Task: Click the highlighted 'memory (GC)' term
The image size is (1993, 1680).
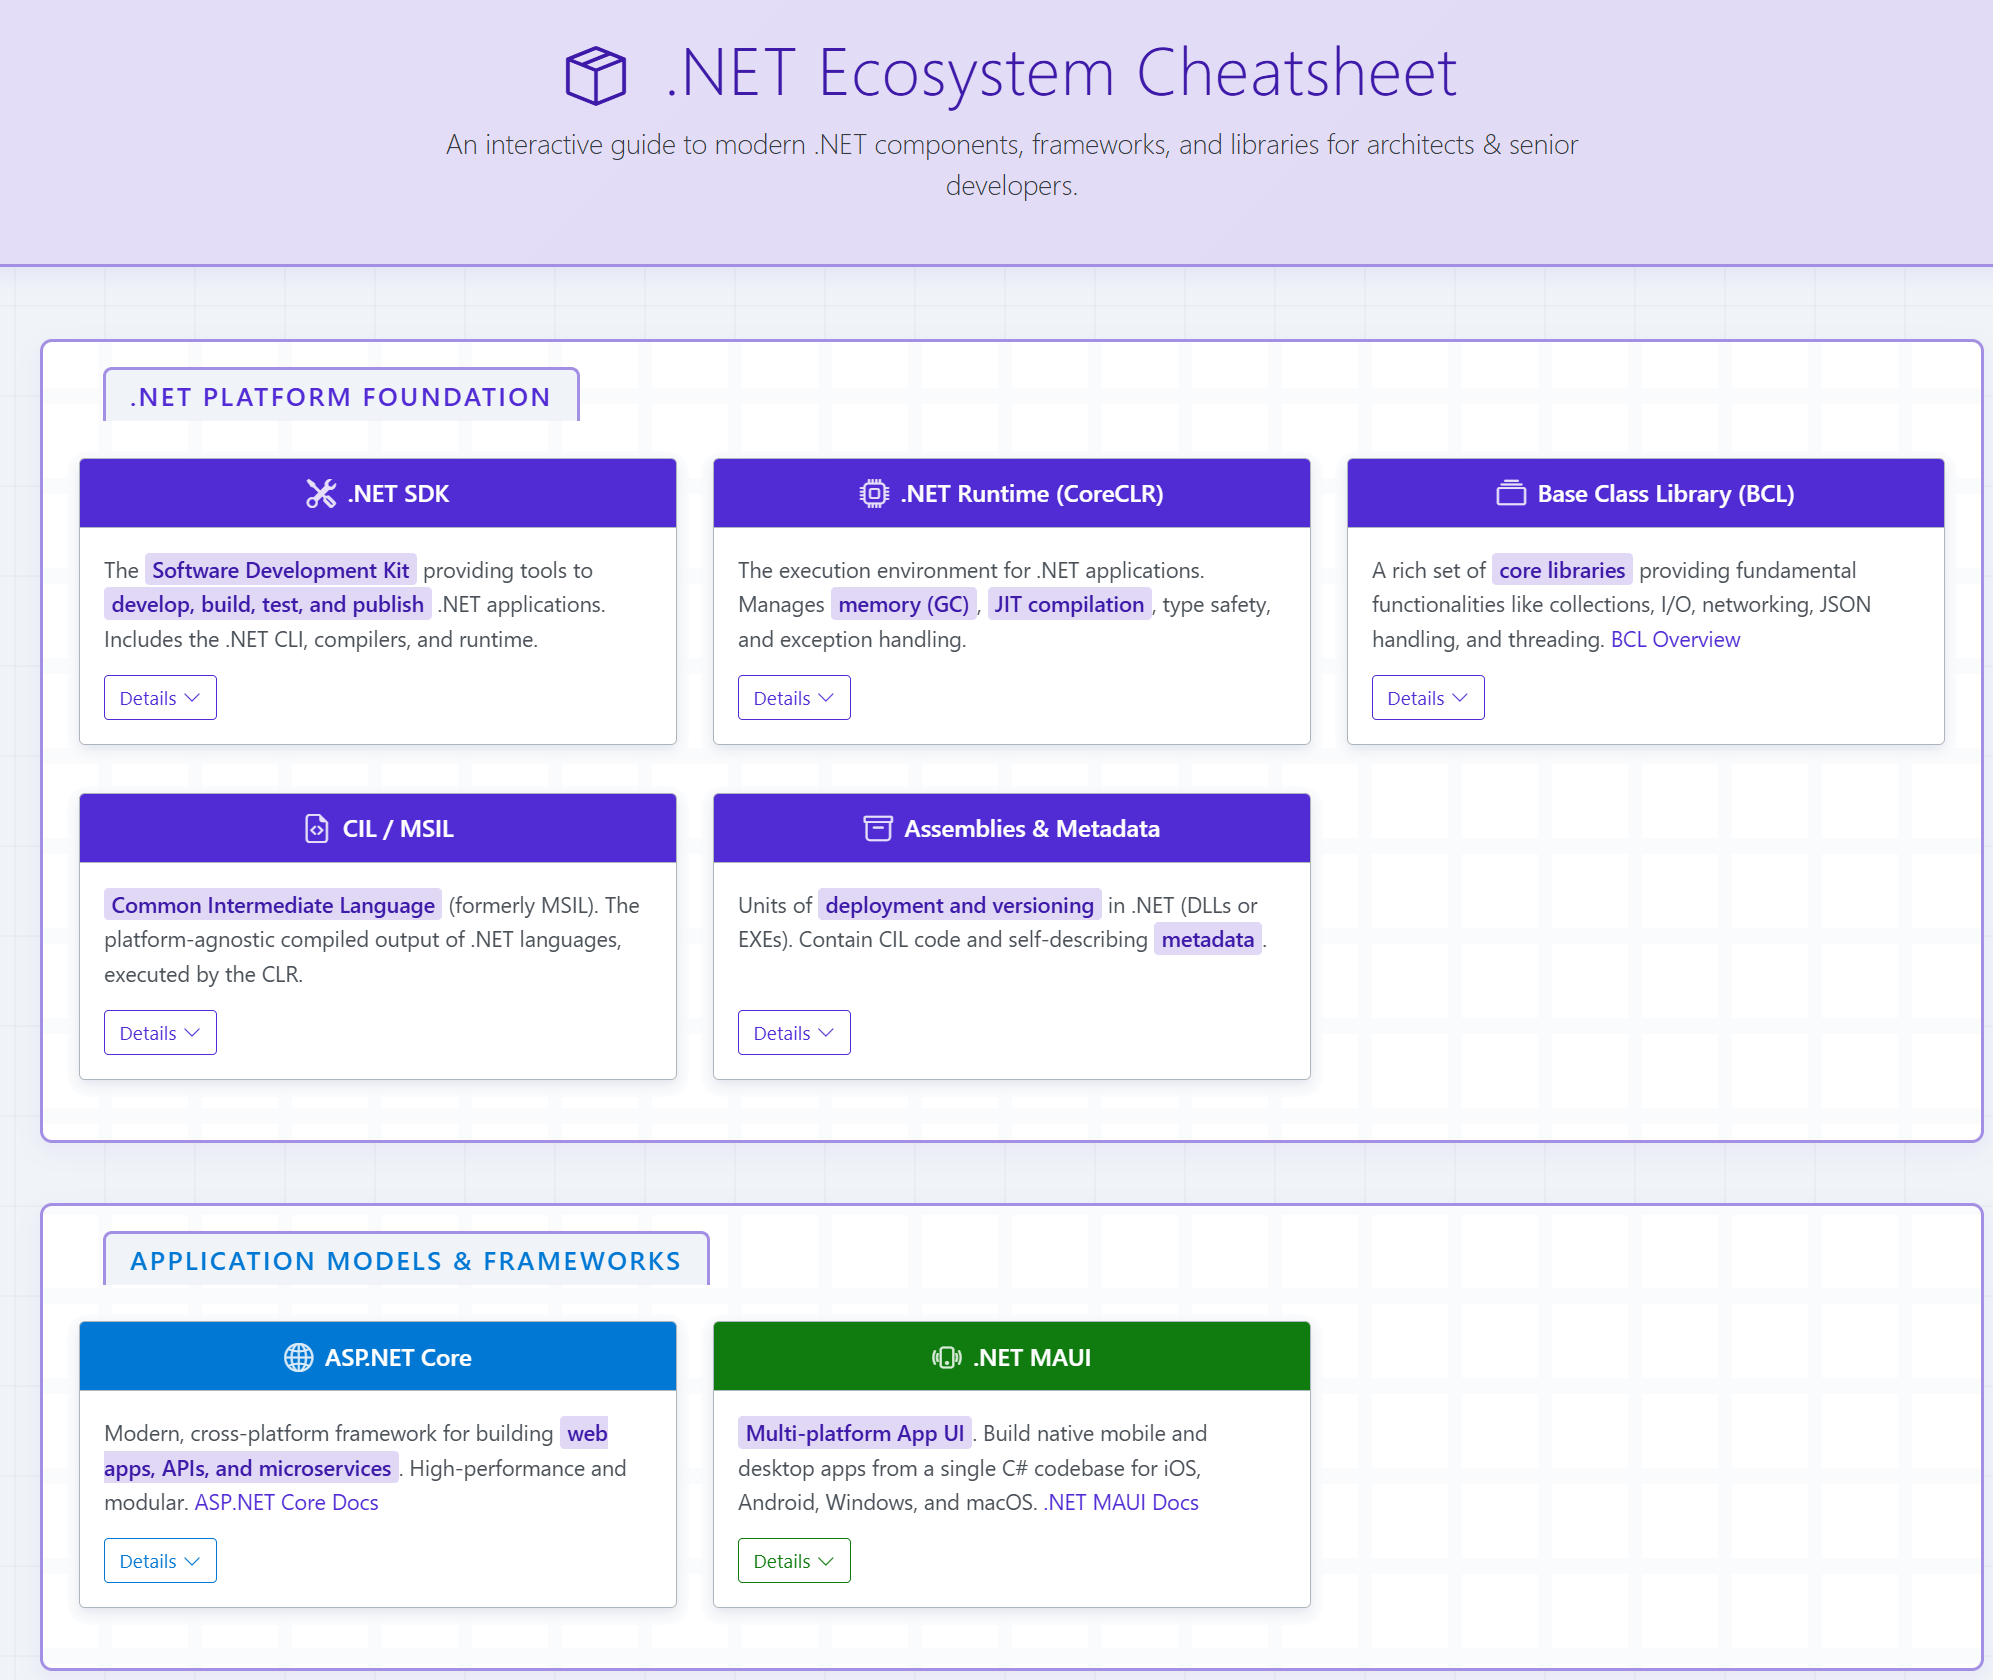Action: tap(904, 605)
